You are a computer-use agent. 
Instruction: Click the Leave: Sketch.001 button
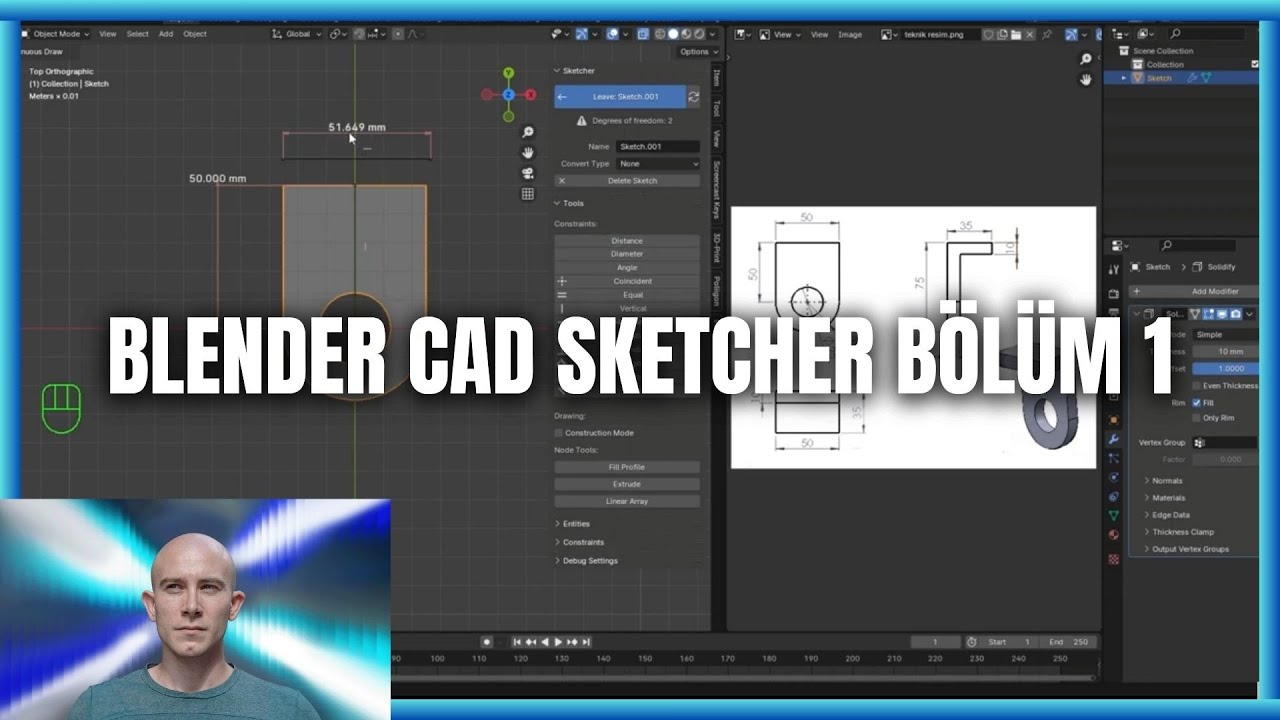coord(620,97)
